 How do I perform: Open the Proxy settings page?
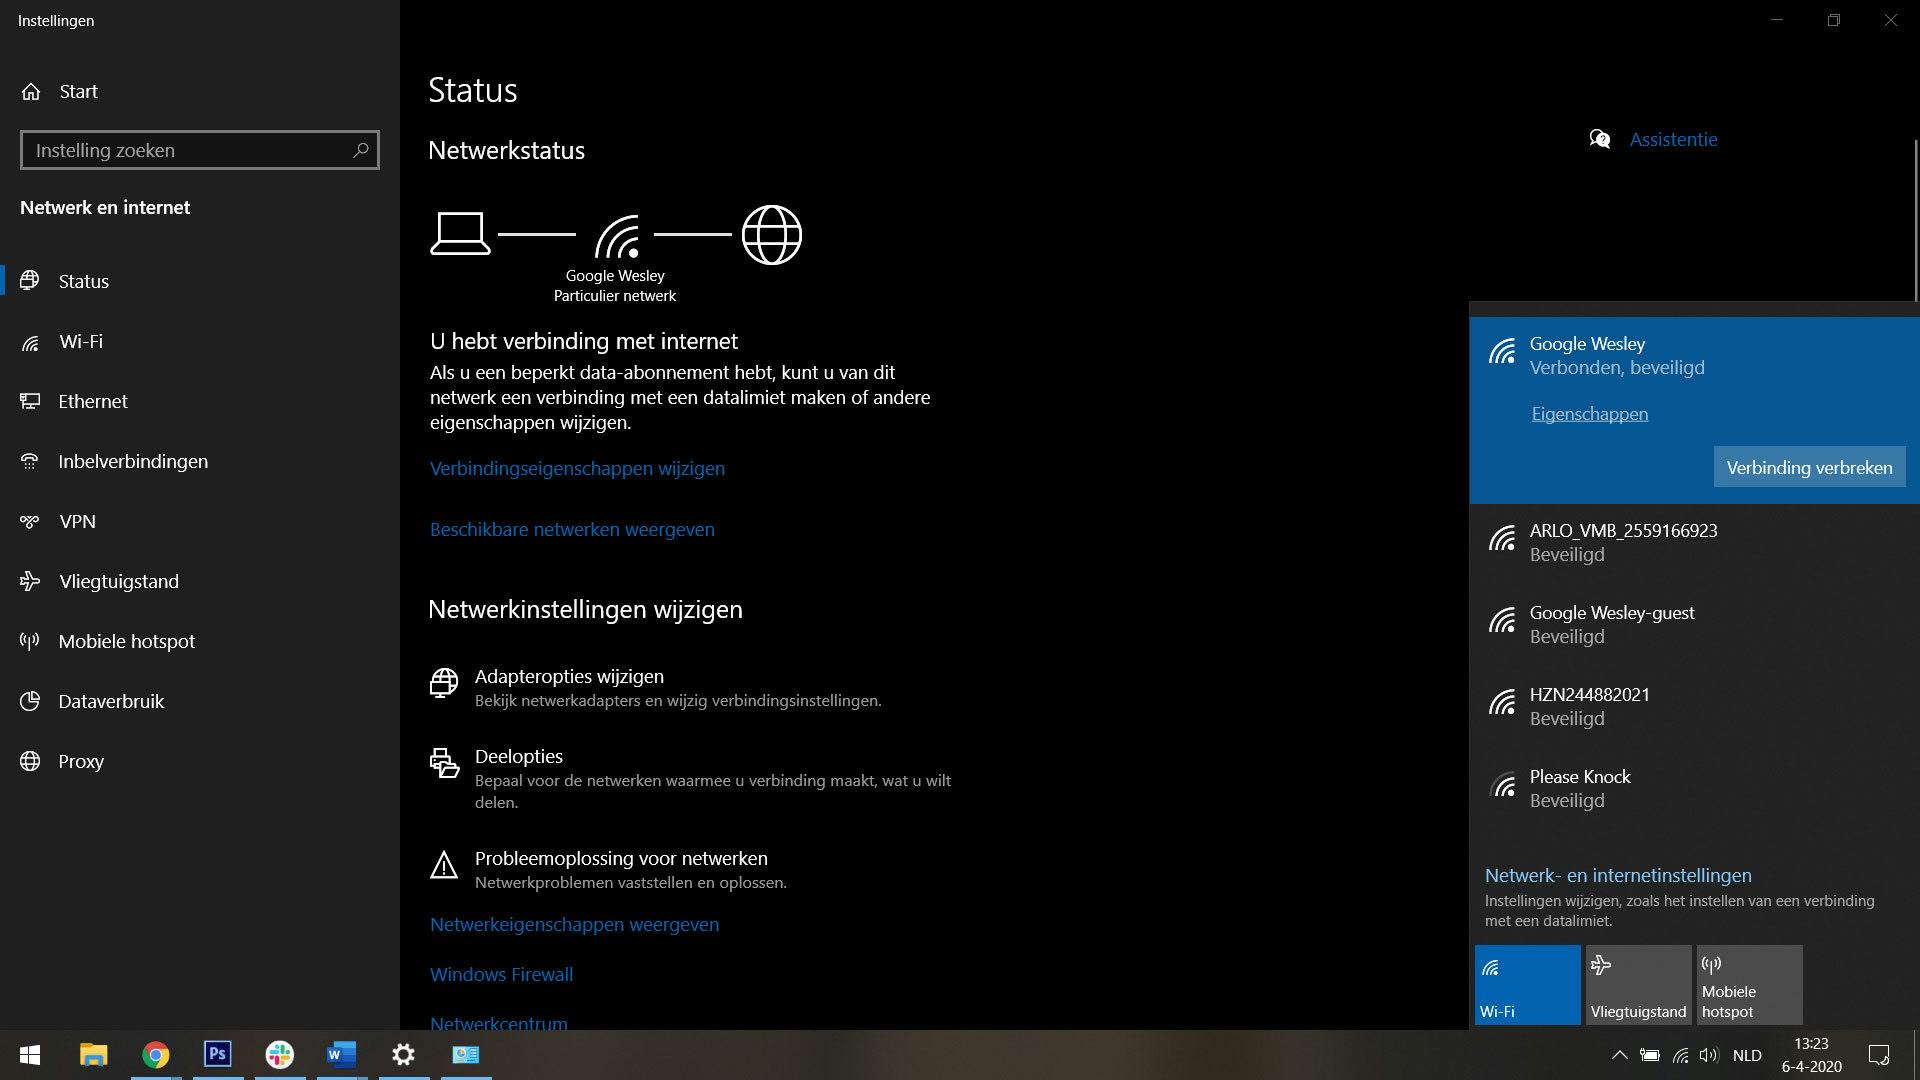(80, 761)
